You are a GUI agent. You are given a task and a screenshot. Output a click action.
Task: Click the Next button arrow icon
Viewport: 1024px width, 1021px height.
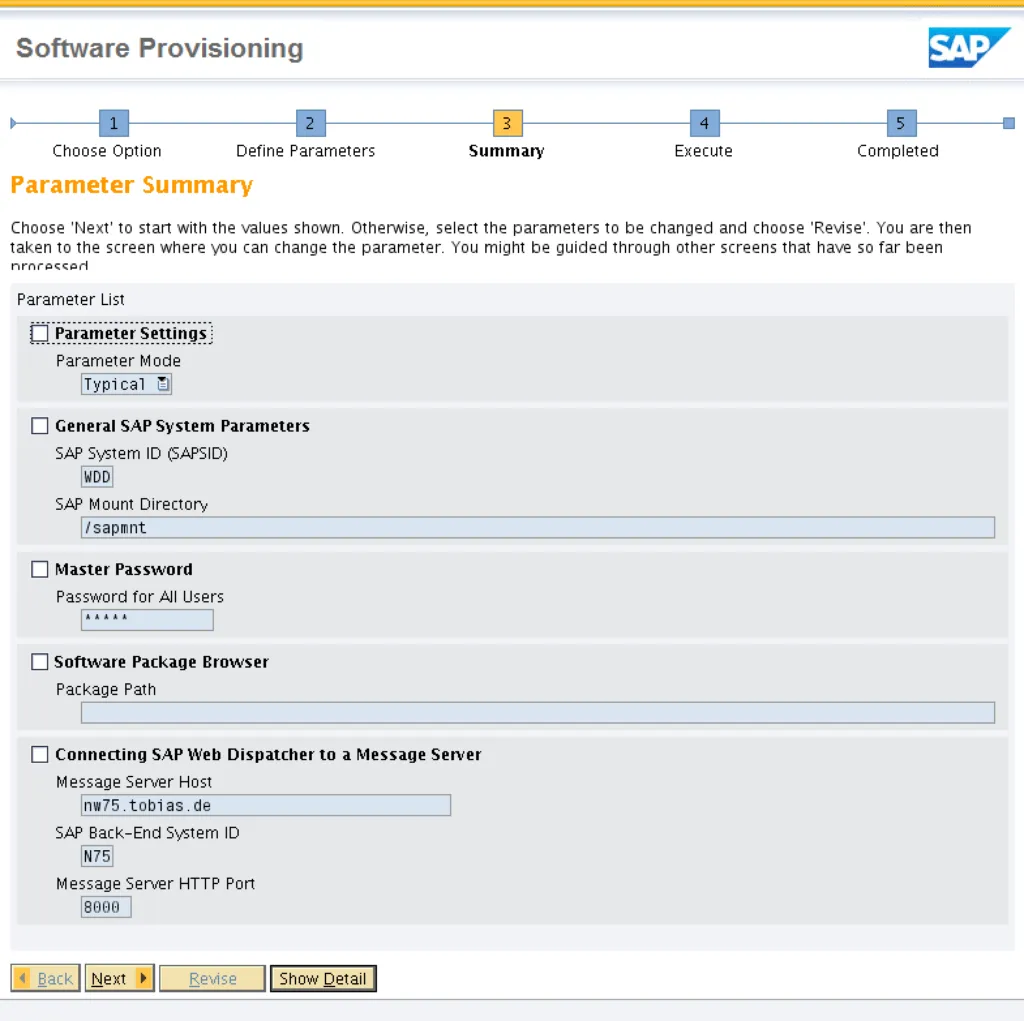(x=144, y=978)
